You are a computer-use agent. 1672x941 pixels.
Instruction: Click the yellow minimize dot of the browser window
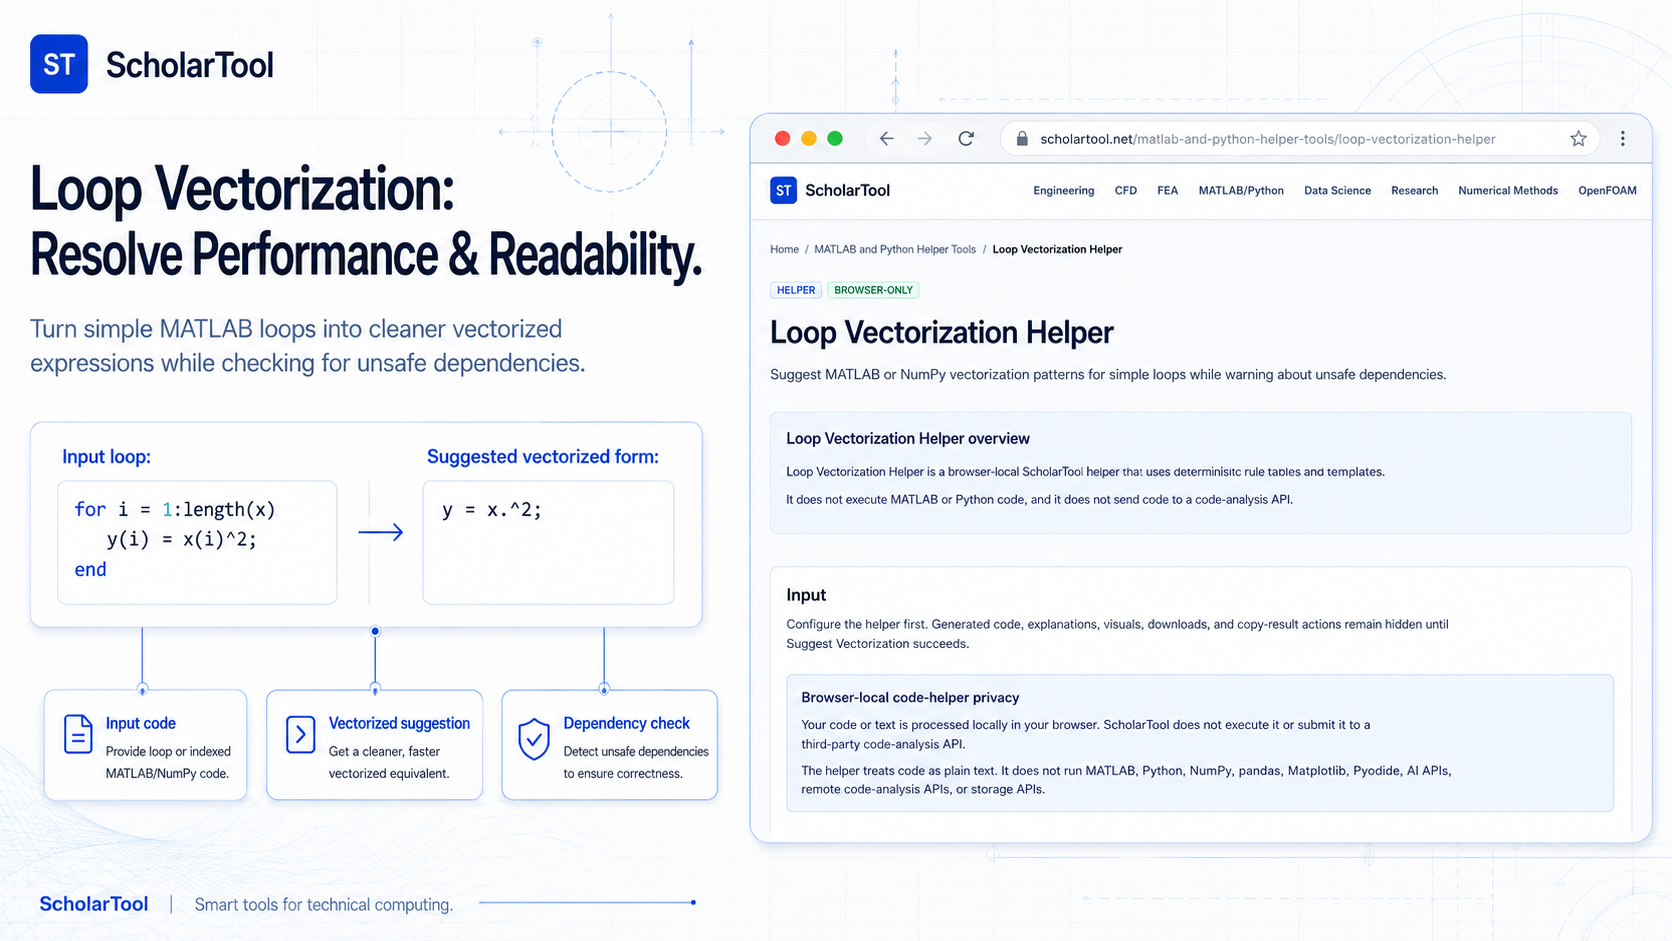click(809, 139)
